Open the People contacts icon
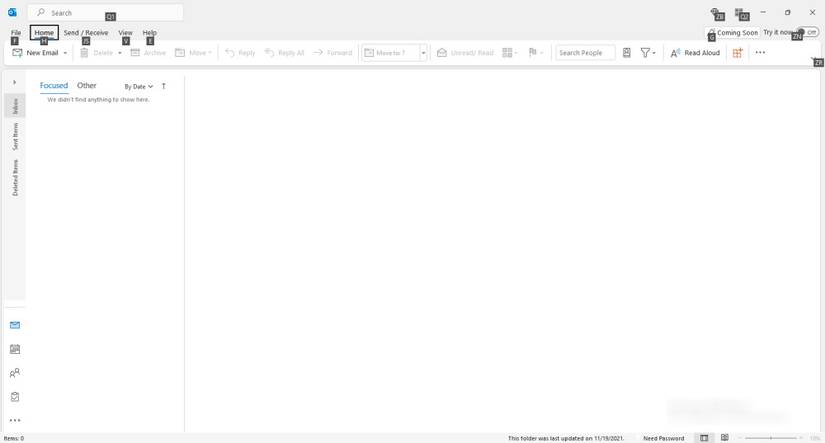825x443 pixels. pyautogui.click(x=15, y=373)
